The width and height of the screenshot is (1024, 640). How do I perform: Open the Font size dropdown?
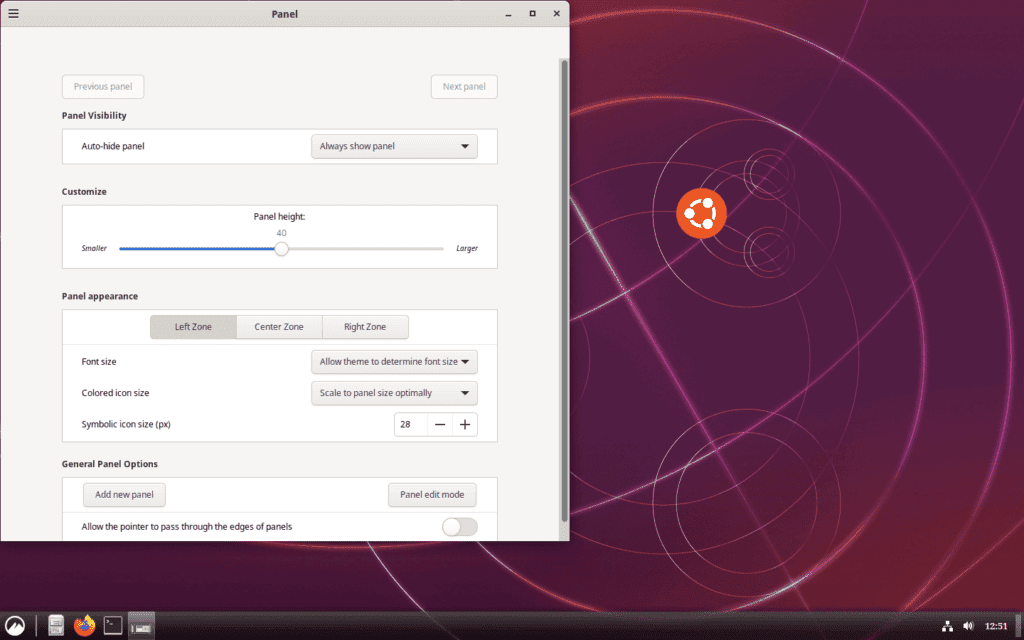(394, 361)
